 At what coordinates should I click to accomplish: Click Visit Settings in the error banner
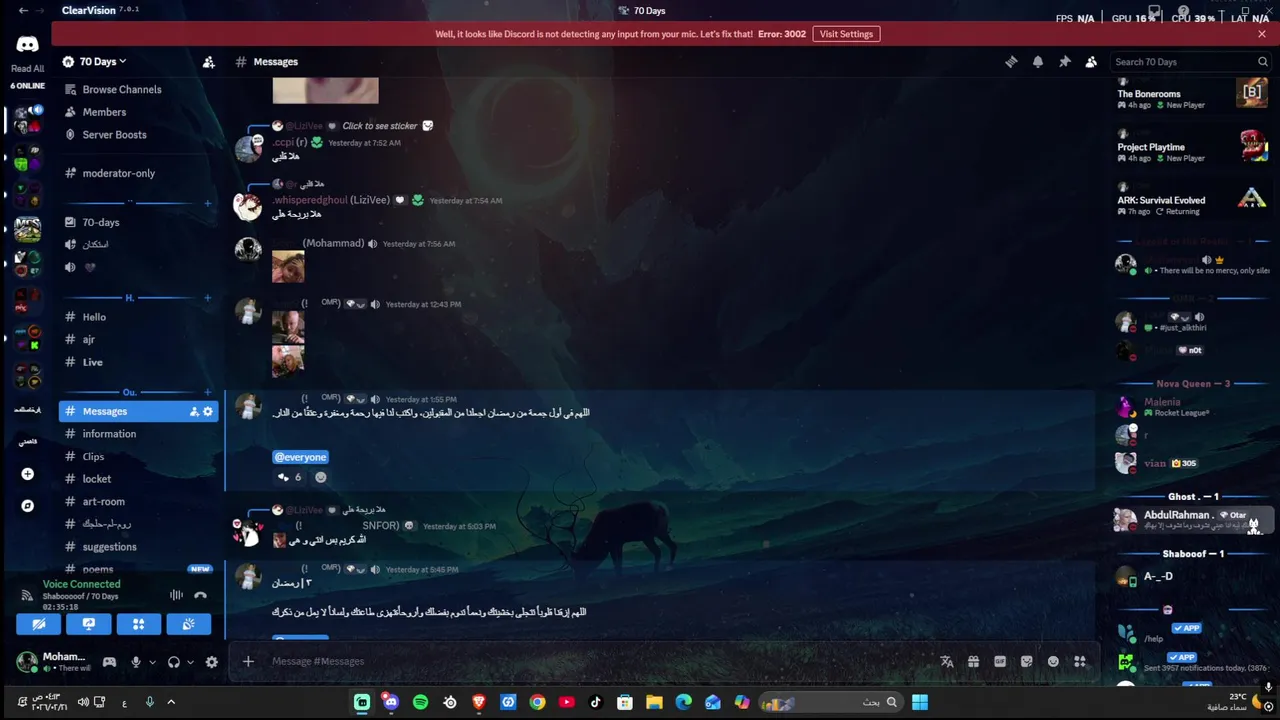[846, 34]
